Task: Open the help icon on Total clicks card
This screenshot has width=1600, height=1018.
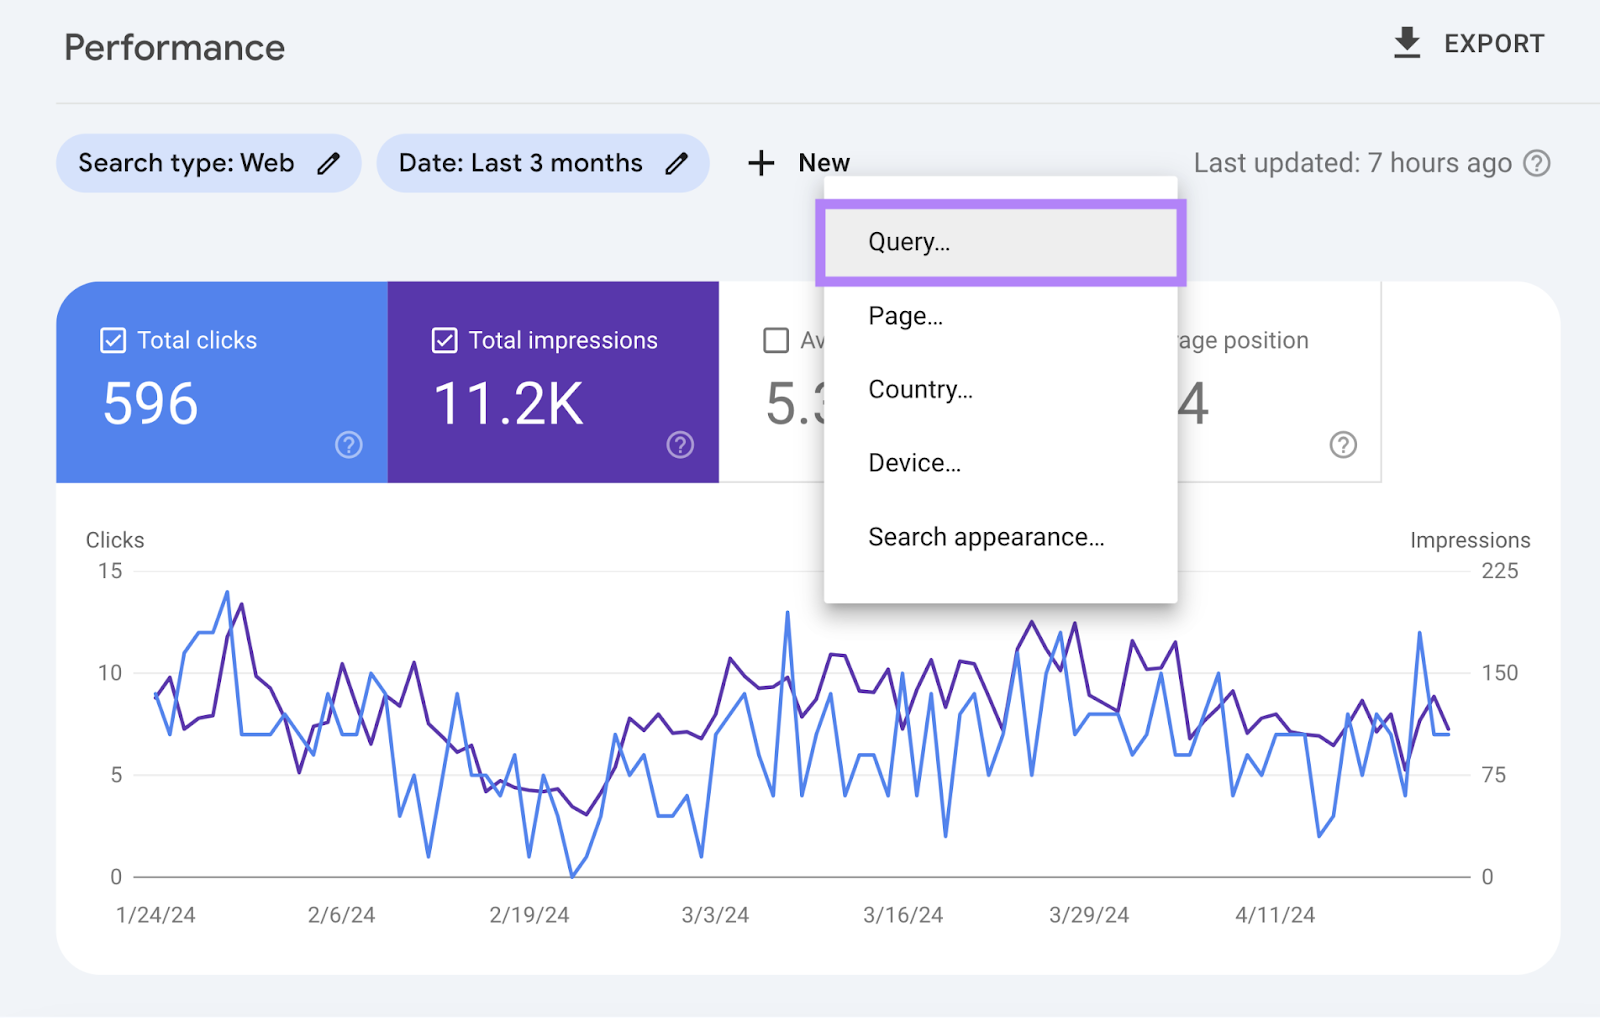Action: click(347, 446)
